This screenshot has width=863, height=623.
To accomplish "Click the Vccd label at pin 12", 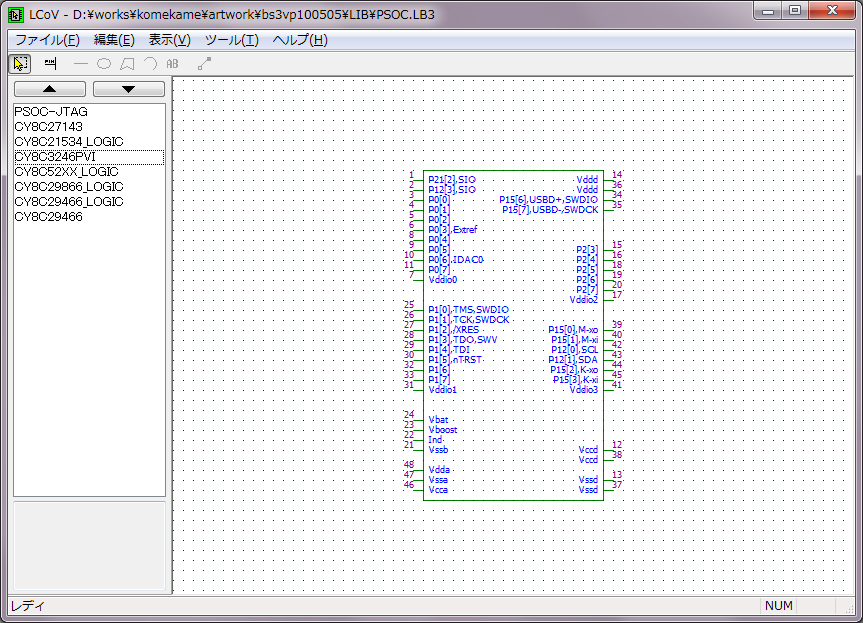I will (588, 450).
